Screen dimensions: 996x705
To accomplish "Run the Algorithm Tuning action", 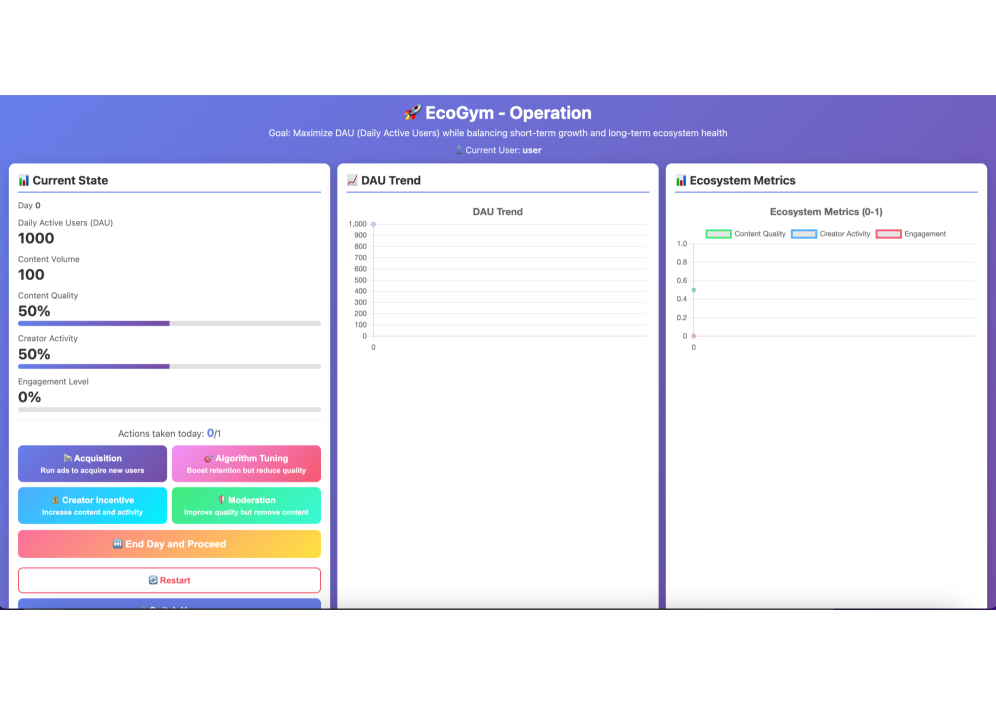I will (x=246, y=464).
